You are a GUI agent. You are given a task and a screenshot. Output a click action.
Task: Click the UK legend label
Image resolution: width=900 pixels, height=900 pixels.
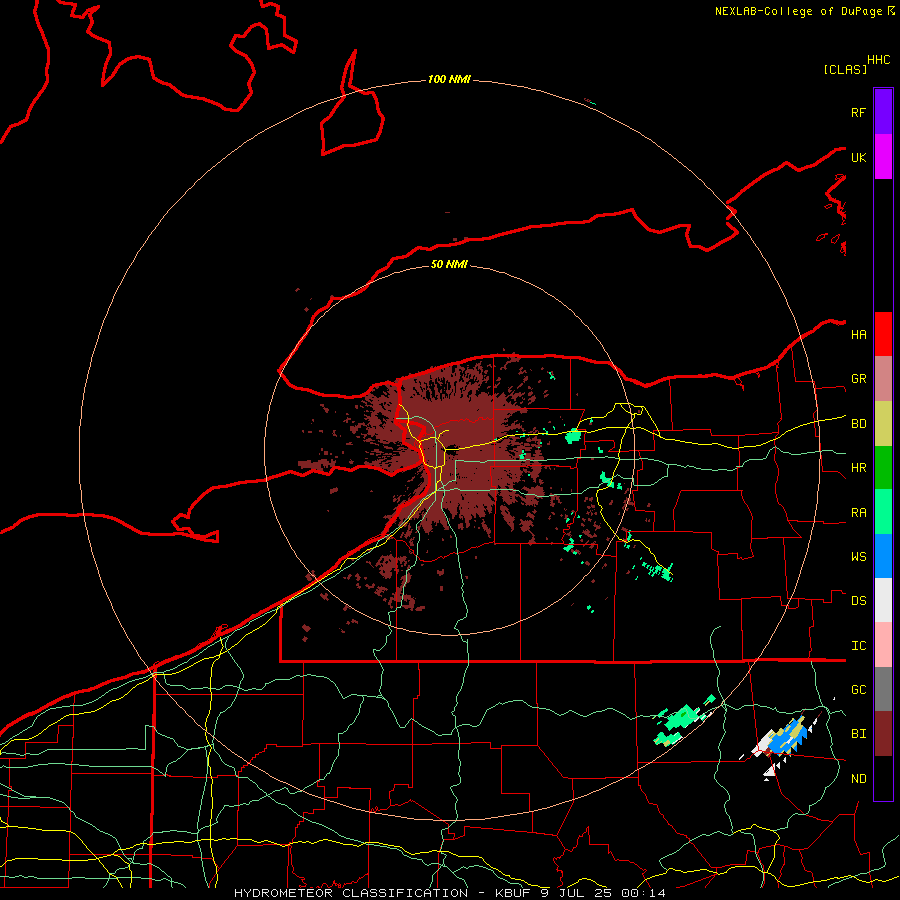[x=858, y=157]
